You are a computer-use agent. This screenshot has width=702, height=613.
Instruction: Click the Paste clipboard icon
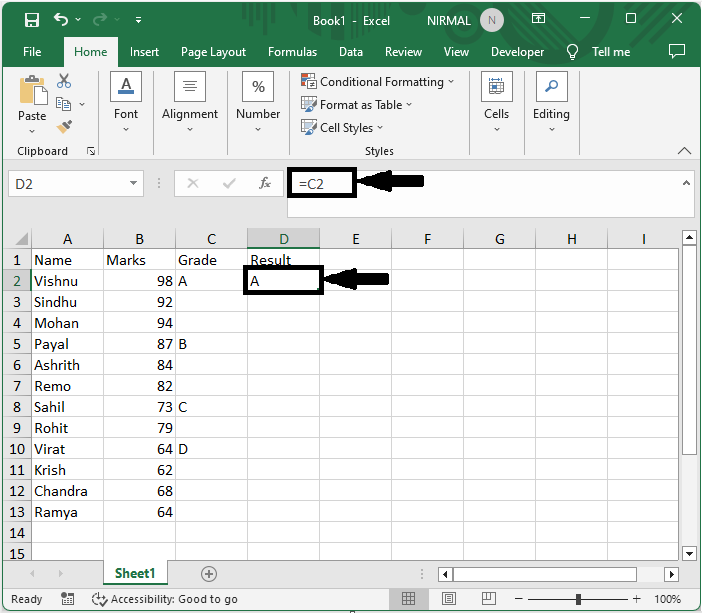tap(32, 91)
